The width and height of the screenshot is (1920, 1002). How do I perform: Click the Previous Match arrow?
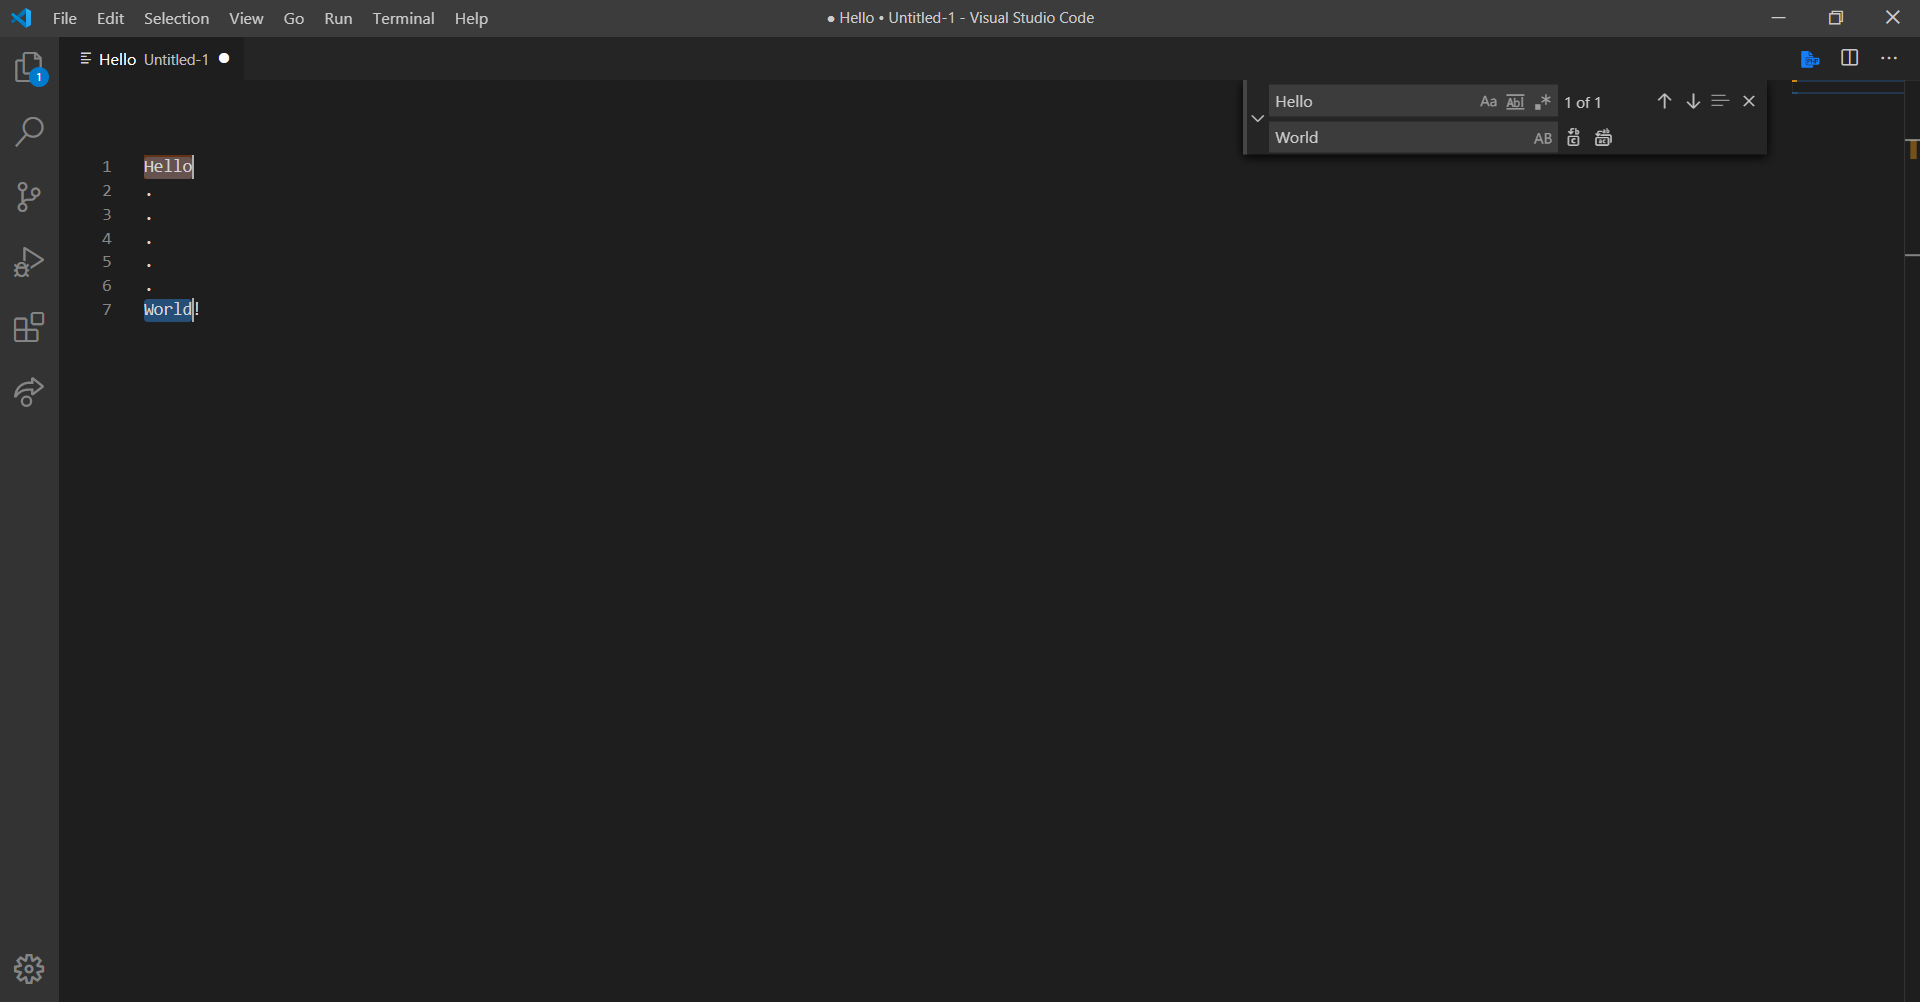pos(1663,101)
